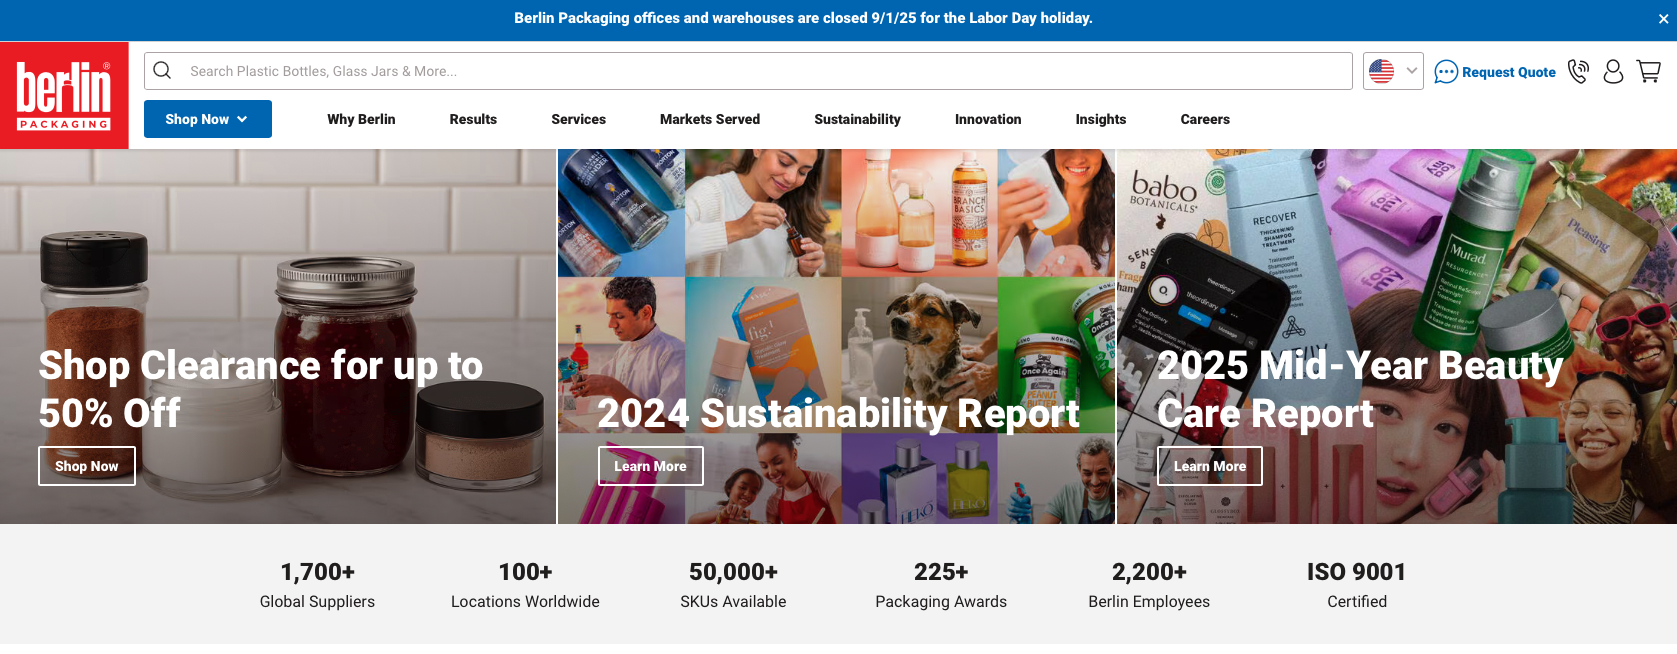Click the Labor Day holiday closure announcement text
This screenshot has width=1677, height=654.
click(x=803, y=18)
